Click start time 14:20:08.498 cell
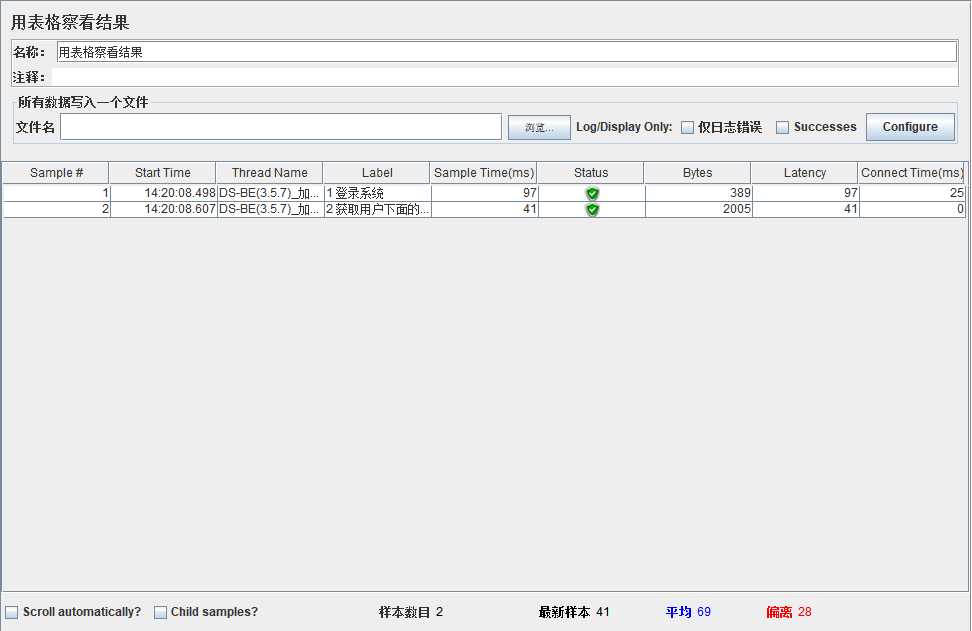972x631 pixels. 163,193
